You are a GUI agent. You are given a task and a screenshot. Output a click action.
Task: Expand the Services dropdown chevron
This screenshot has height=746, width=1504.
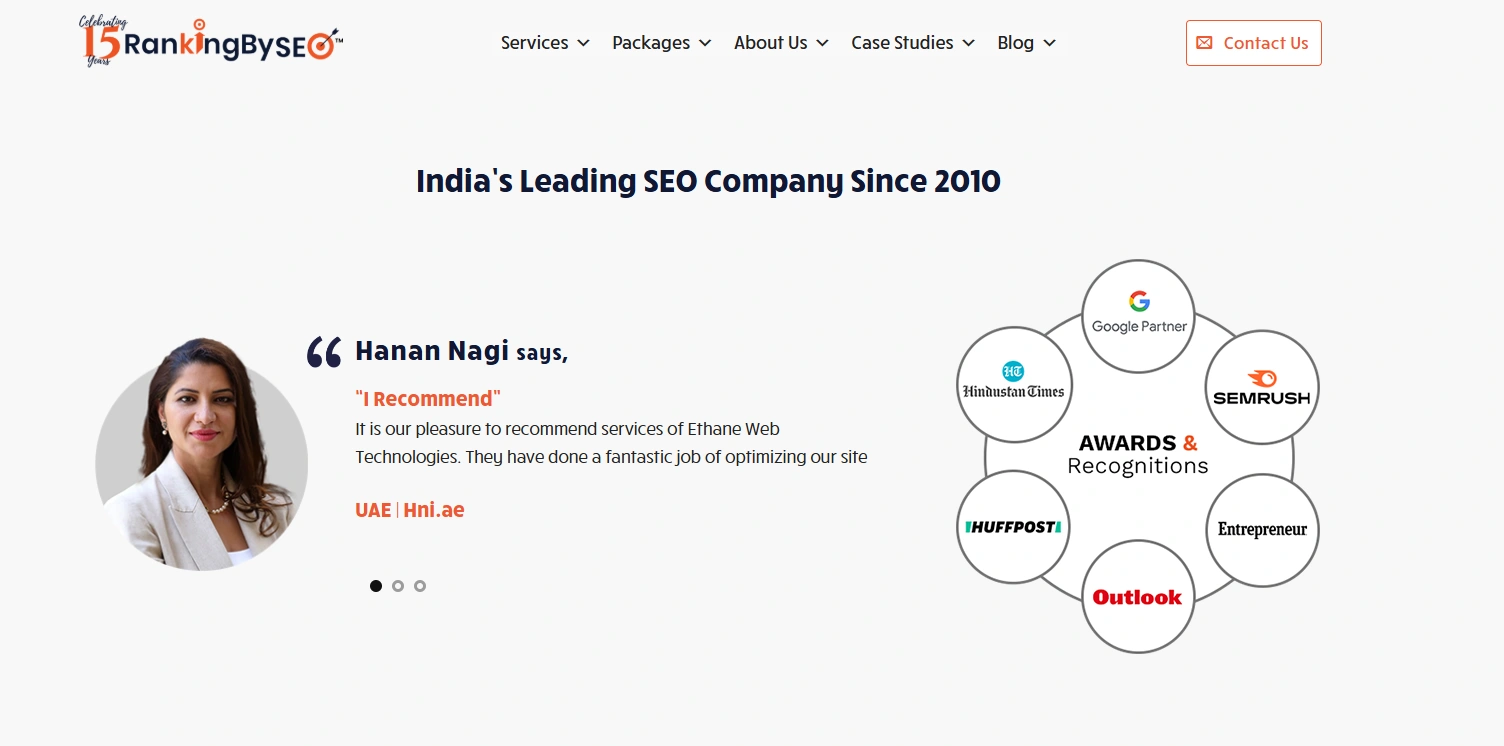click(583, 43)
